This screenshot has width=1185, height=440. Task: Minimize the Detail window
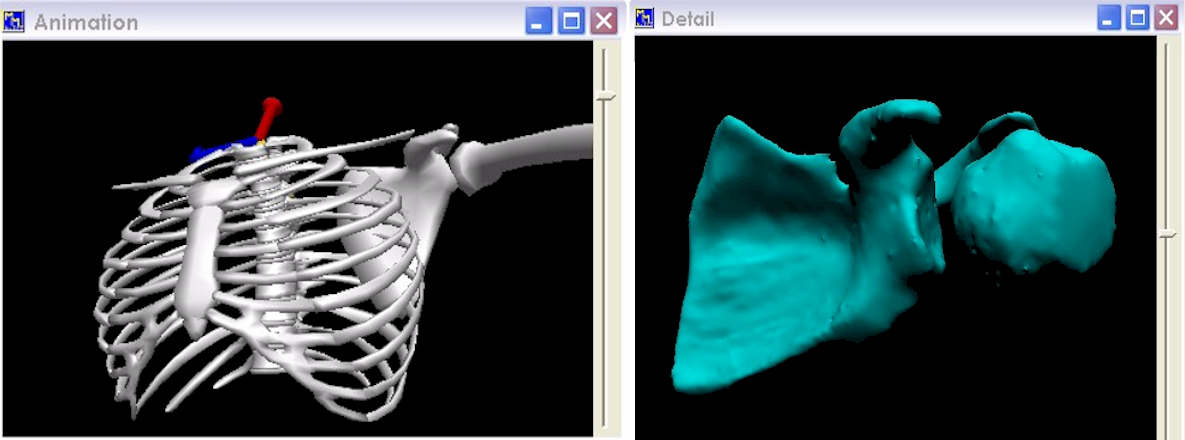coord(1109,18)
